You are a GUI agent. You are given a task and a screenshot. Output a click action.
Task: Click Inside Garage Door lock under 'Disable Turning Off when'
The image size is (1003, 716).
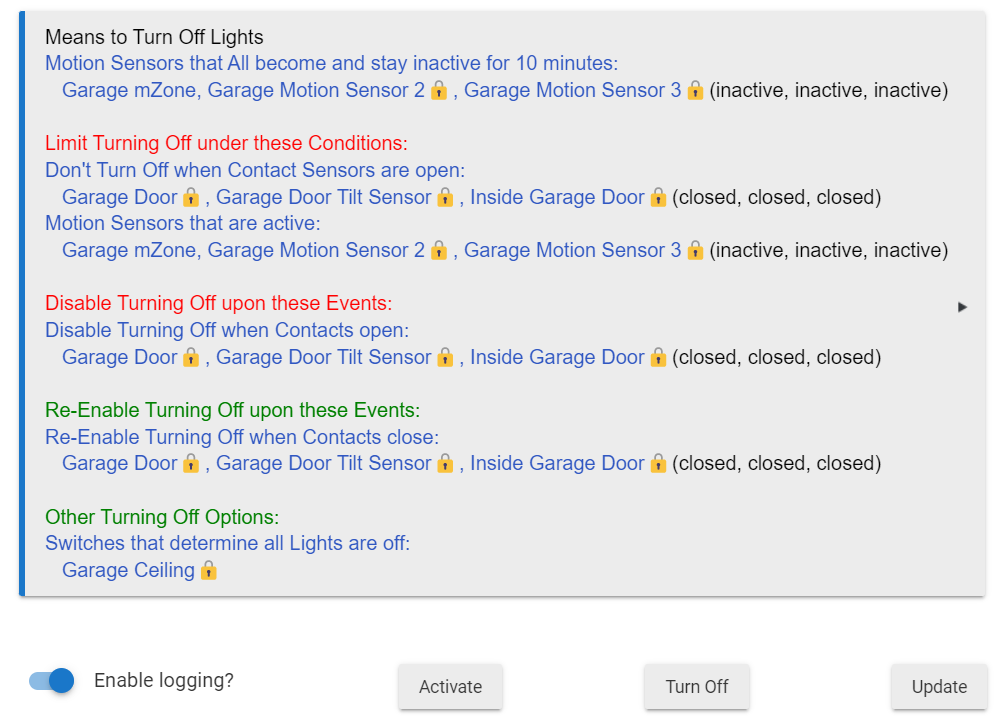pyautogui.click(x=658, y=357)
